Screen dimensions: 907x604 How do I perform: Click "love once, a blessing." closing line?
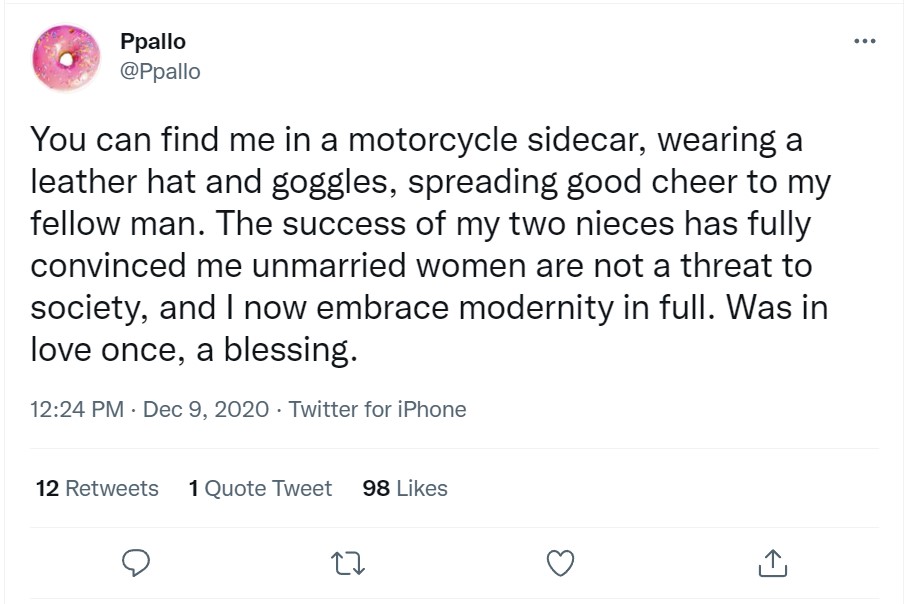click(x=194, y=352)
